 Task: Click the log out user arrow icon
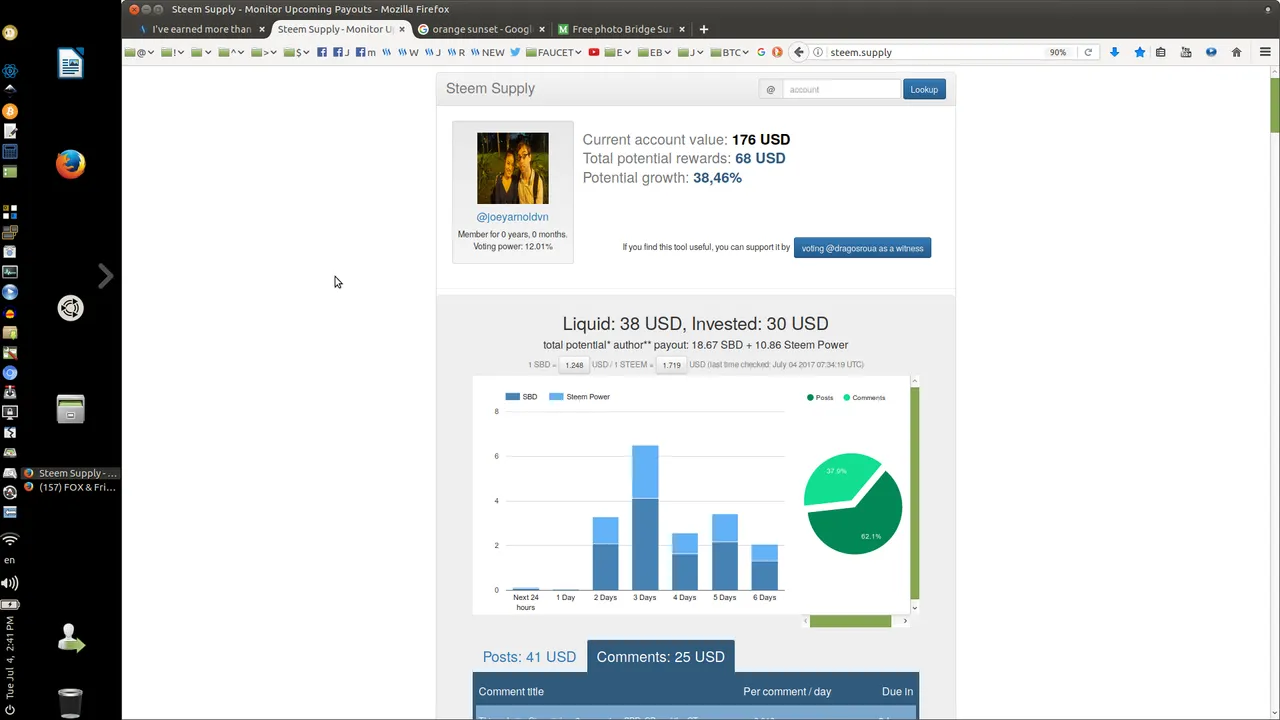click(70, 639)
